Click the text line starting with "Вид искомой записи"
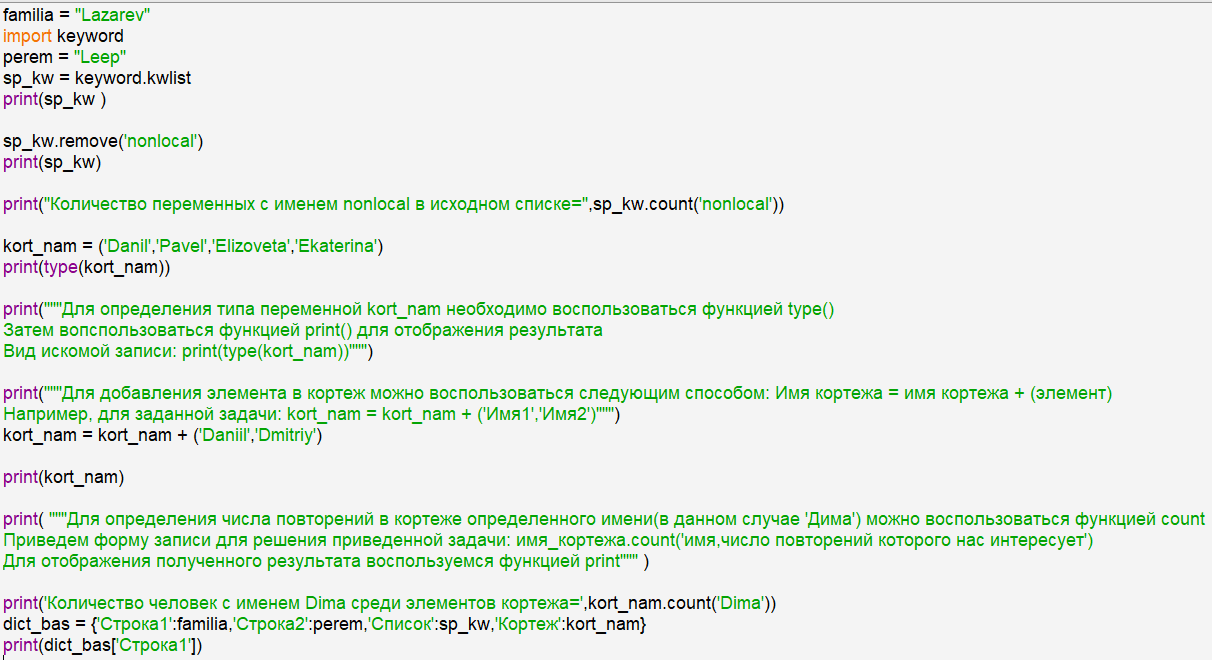 190,351
